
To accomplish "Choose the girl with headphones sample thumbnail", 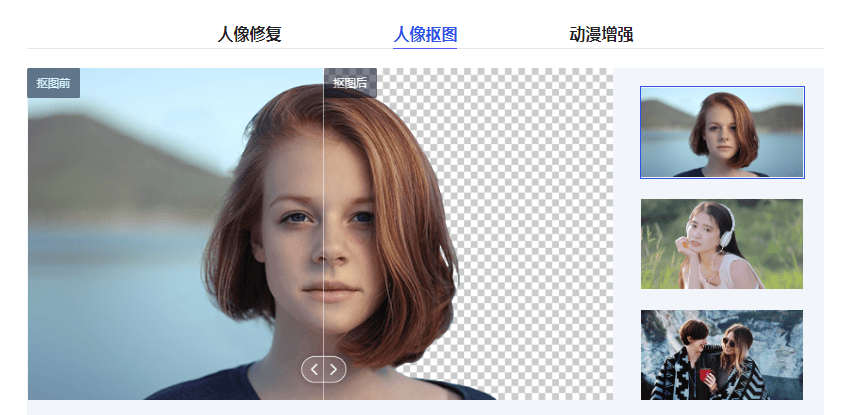I will pyautogui.click(x=722, y=244).
